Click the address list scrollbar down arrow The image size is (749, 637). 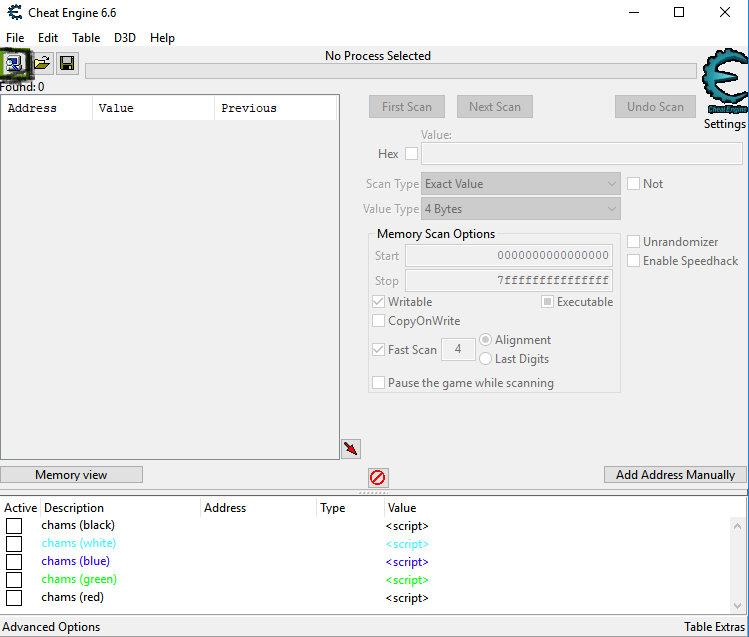pos(738,605)
